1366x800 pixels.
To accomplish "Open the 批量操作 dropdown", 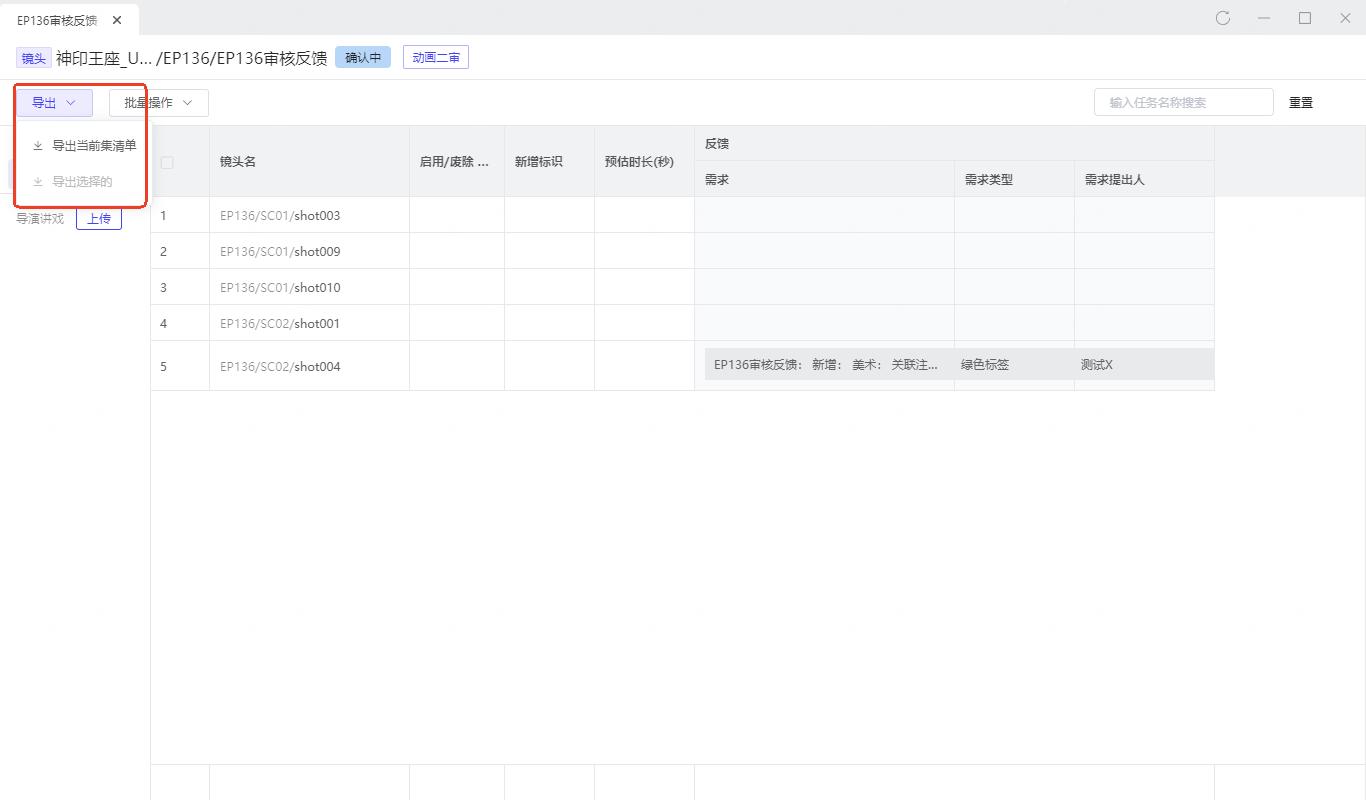I will point(158,102).
